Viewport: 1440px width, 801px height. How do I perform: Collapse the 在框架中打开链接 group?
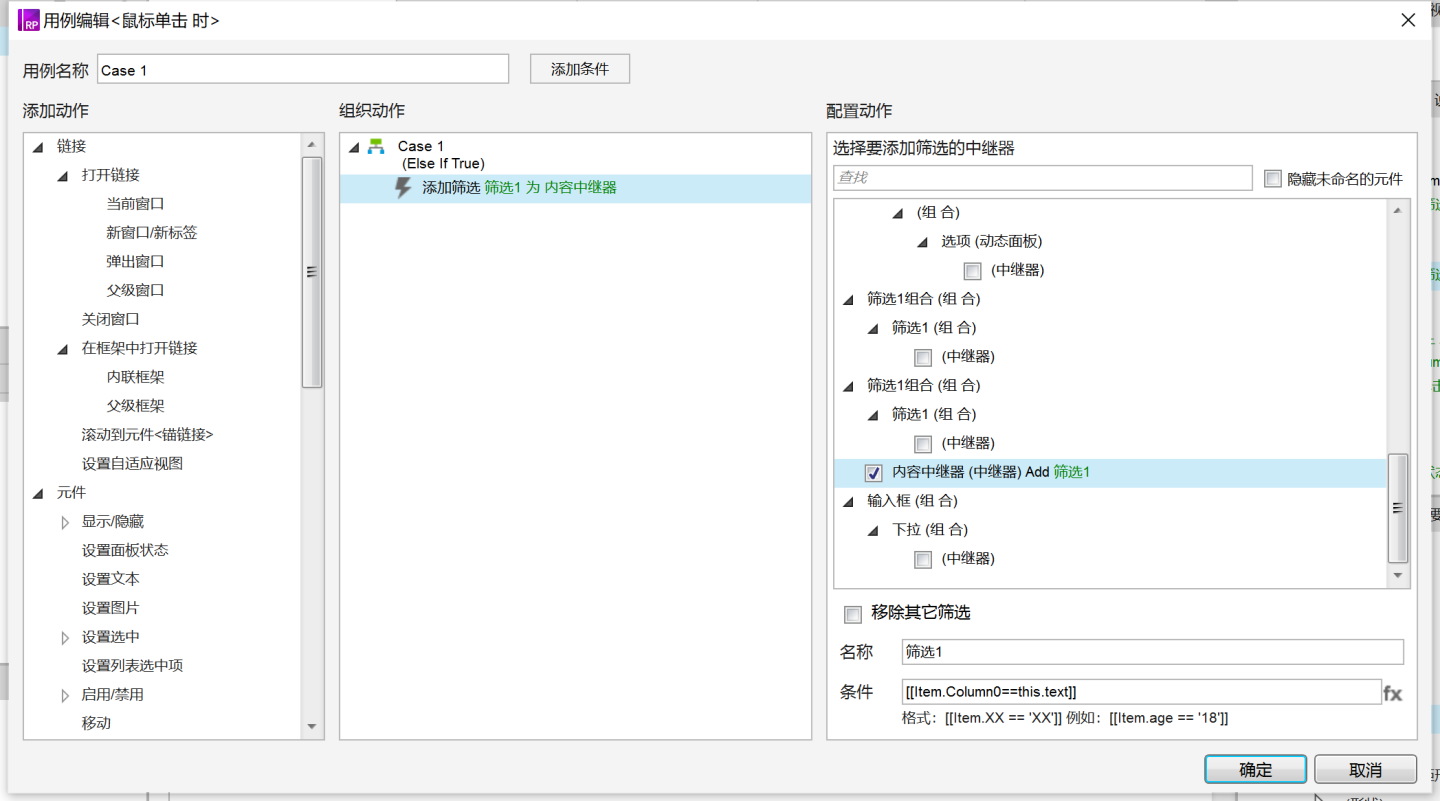pyautogui.click(x=63, y=349)
